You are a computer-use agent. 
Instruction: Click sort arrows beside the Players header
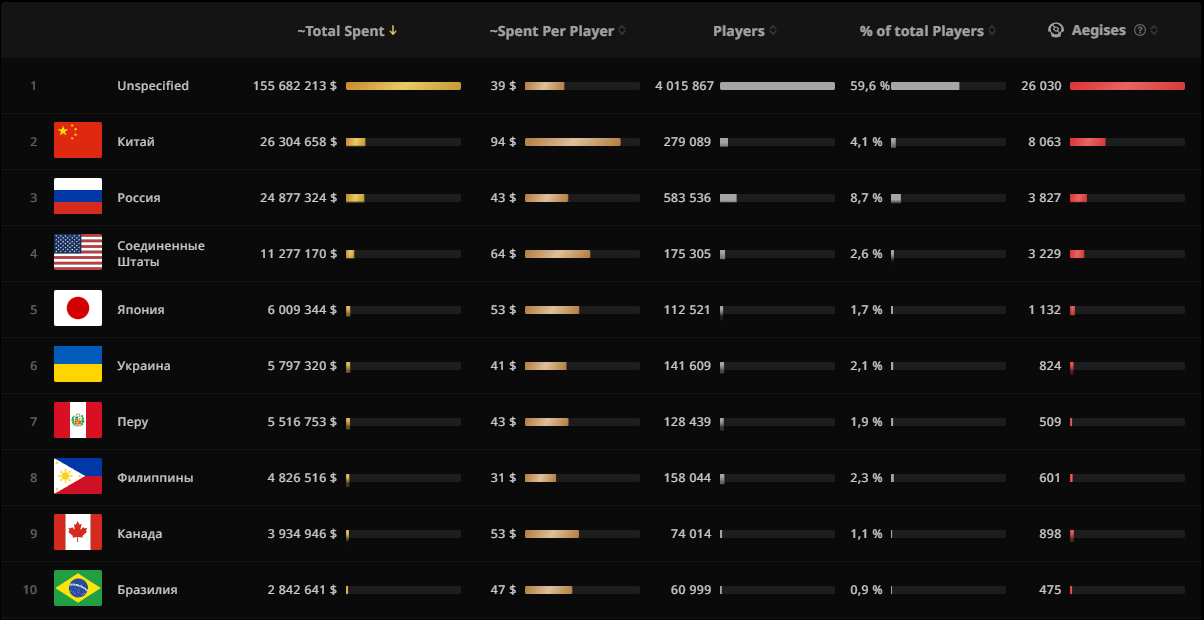(773, 31)
